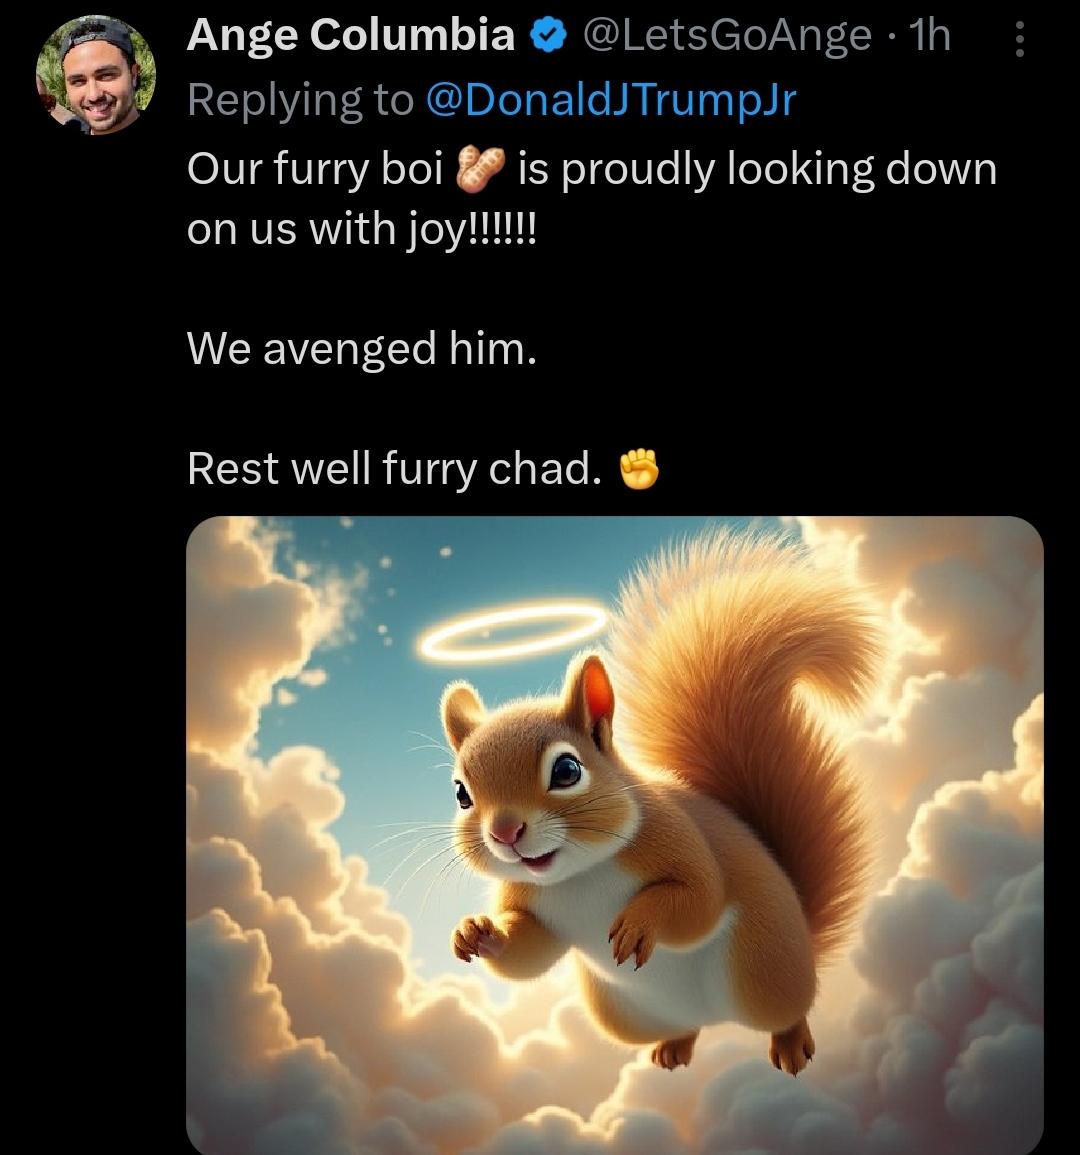Screen dimensions: 1080x1155
Task: Click the blue verified checkmark badge
Action: 547,38
